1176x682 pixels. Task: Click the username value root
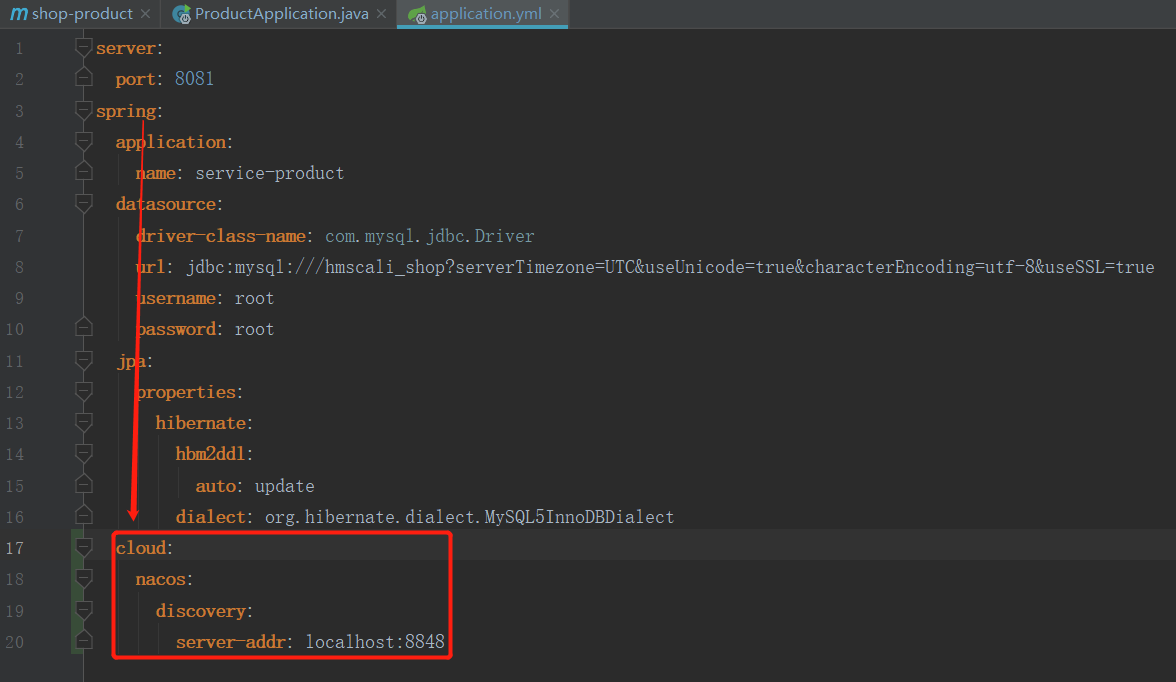click(x=254, y=299)
